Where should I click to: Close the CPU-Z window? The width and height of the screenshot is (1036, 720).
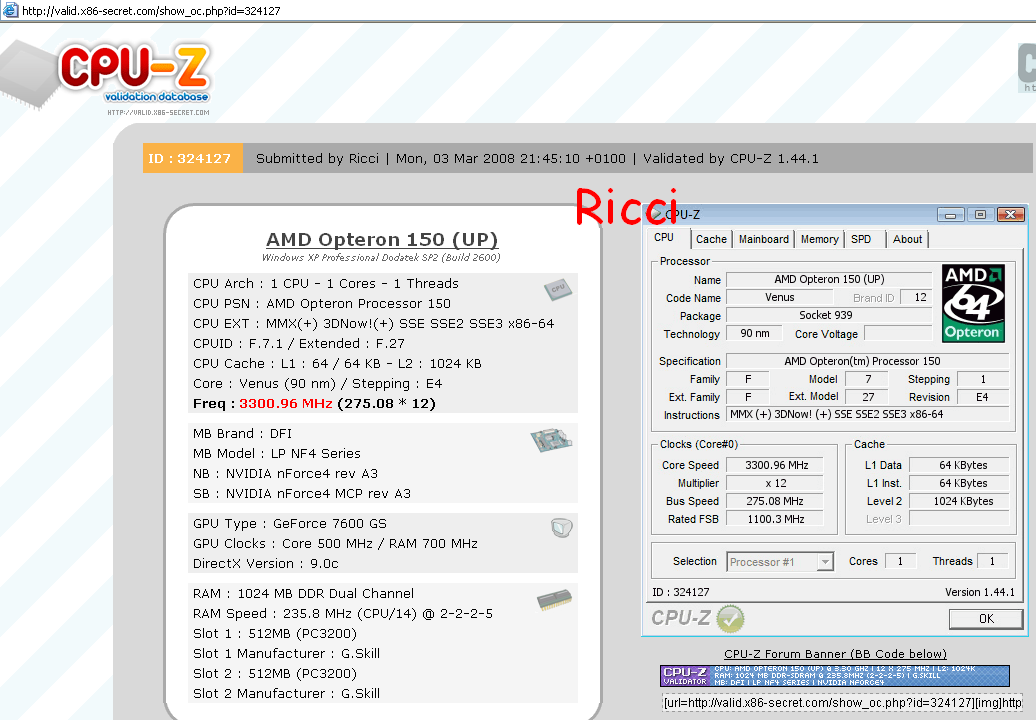[1011, 215]
